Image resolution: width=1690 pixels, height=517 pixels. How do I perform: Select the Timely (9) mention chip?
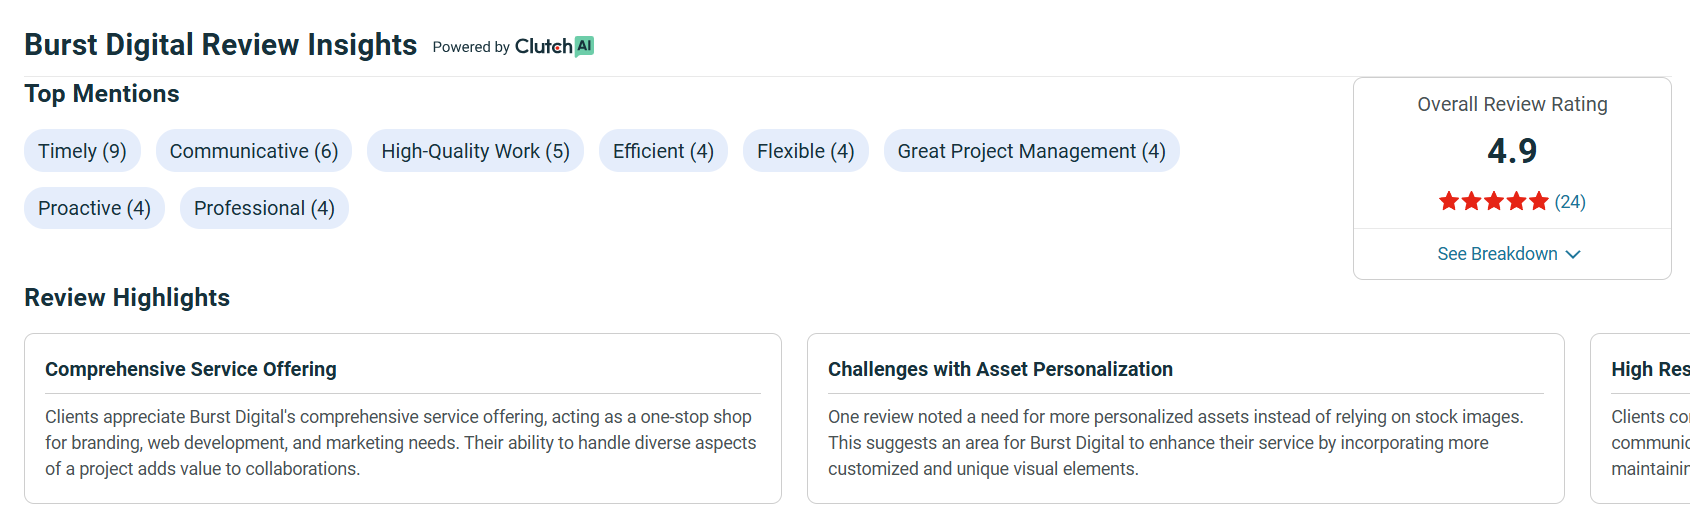(x=82, y=151)
